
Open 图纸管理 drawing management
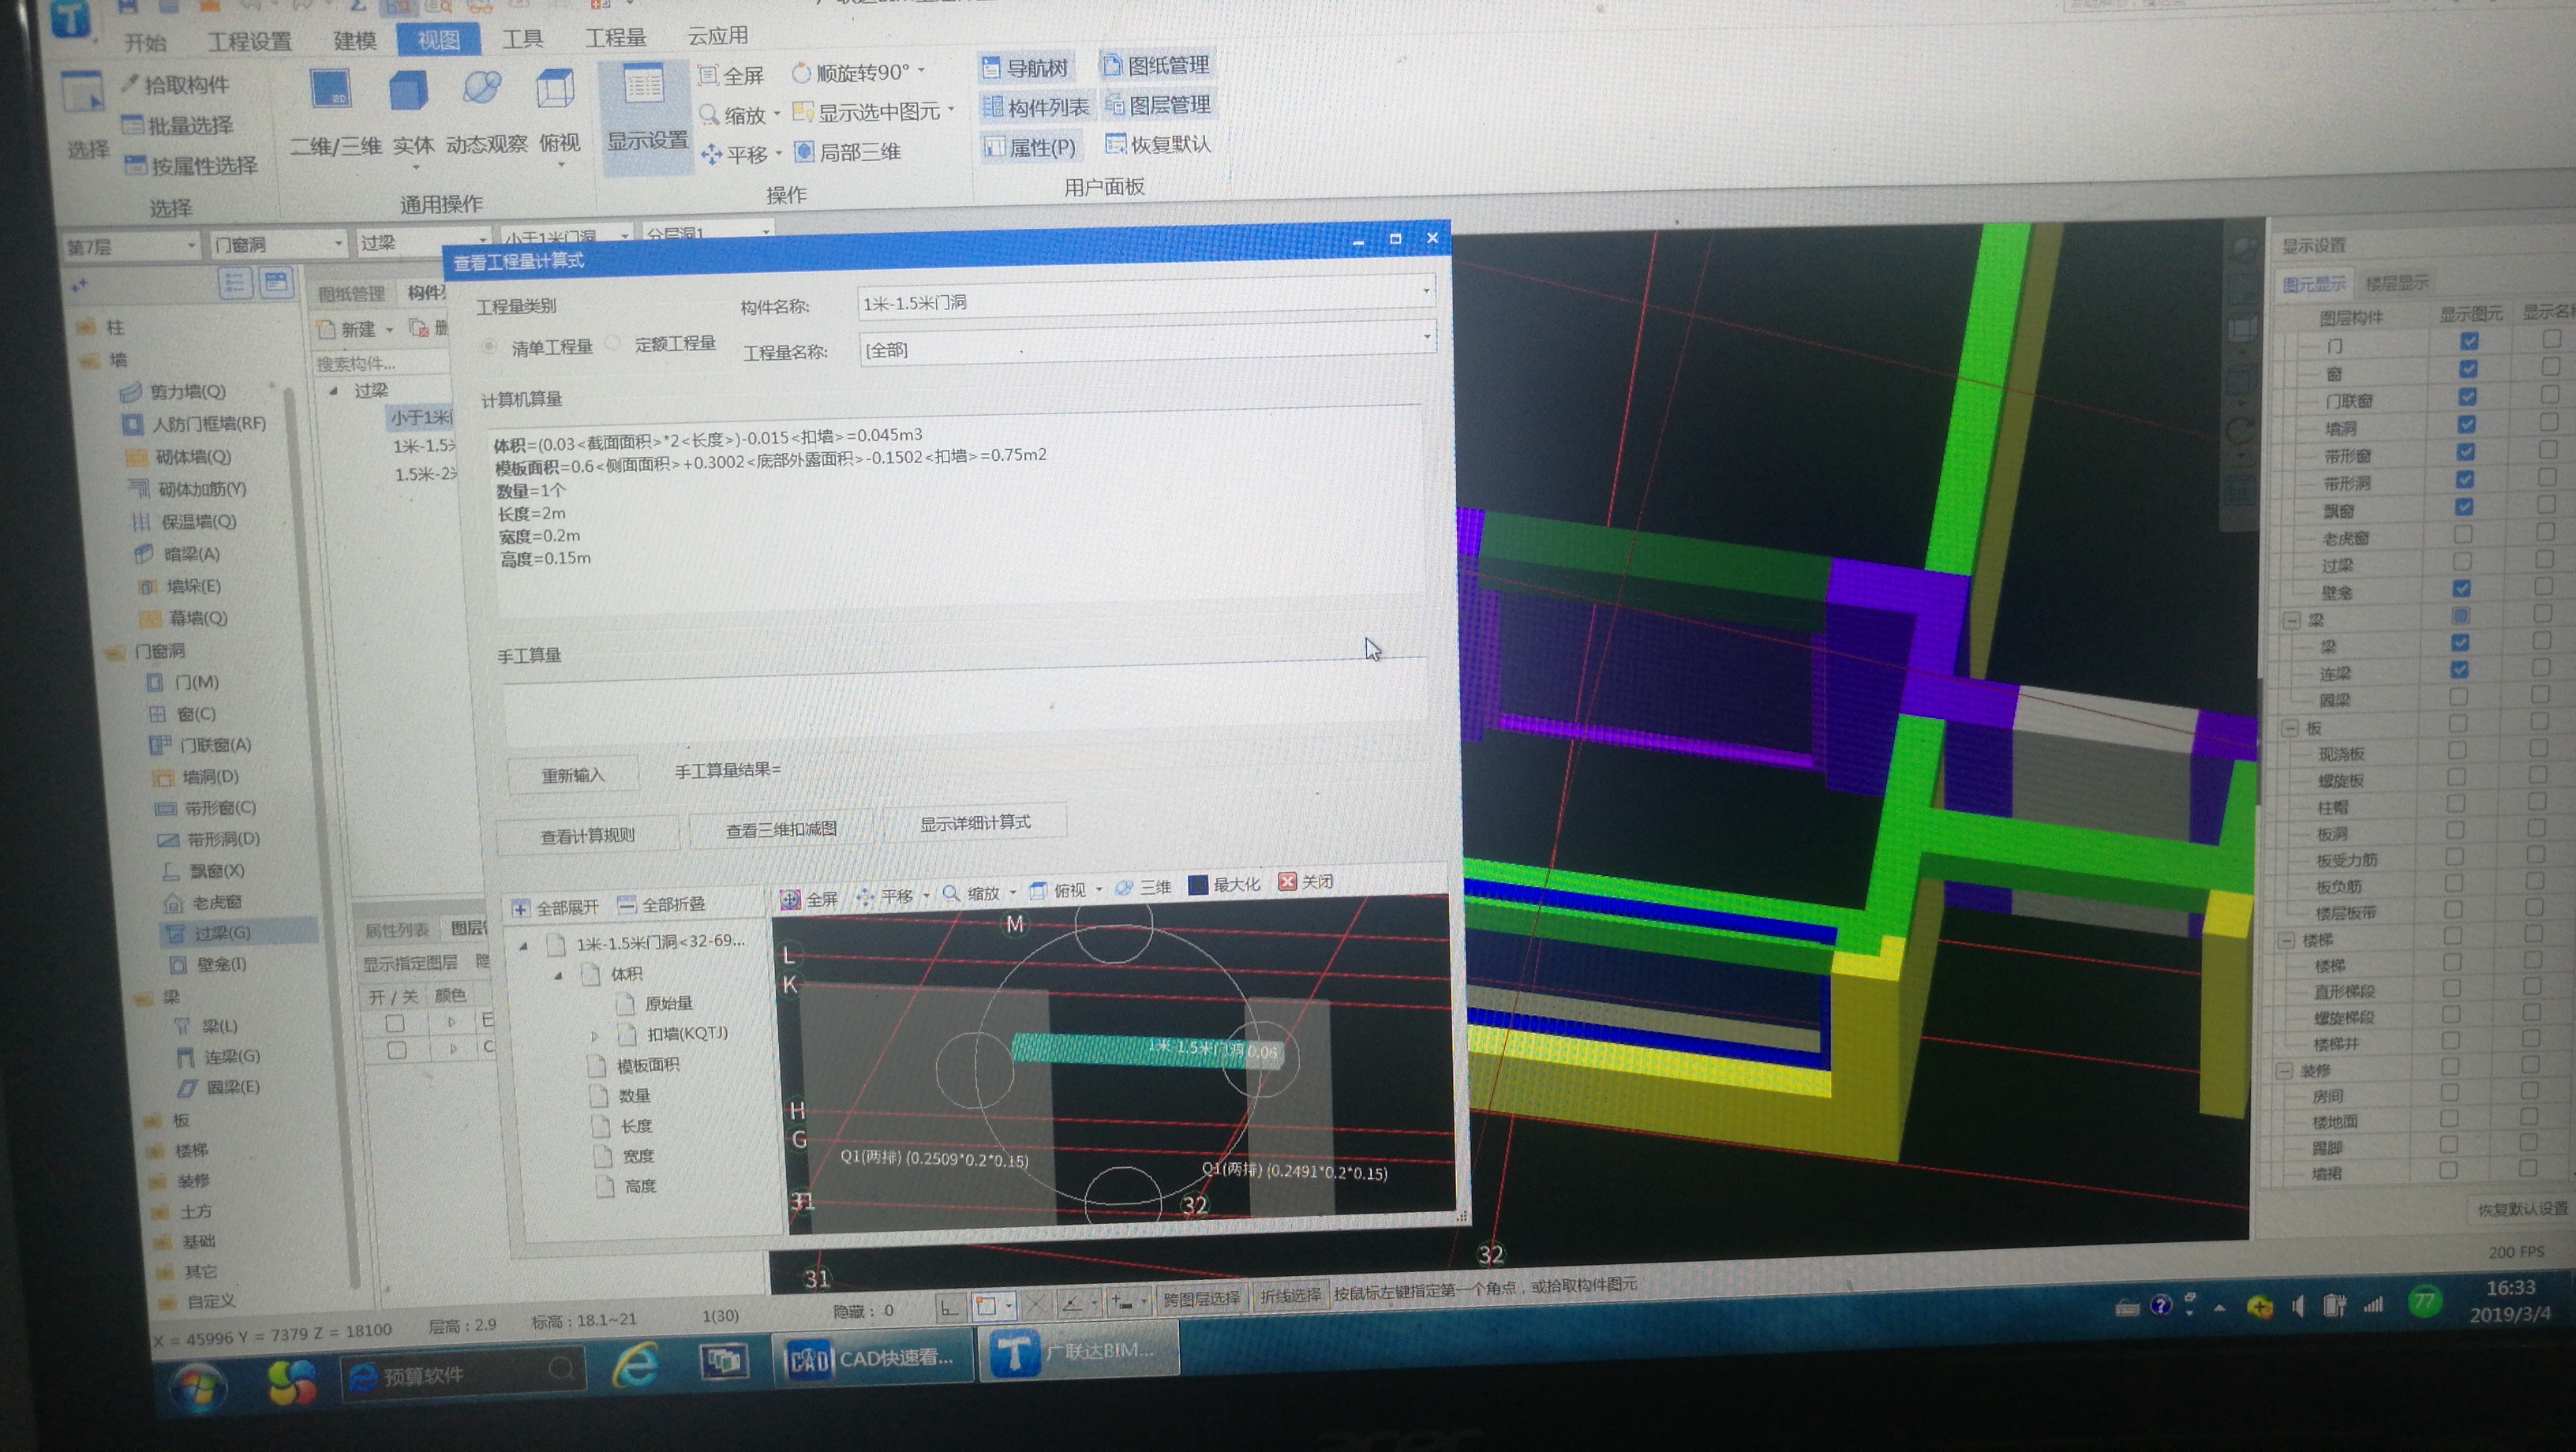point(1157,66)
